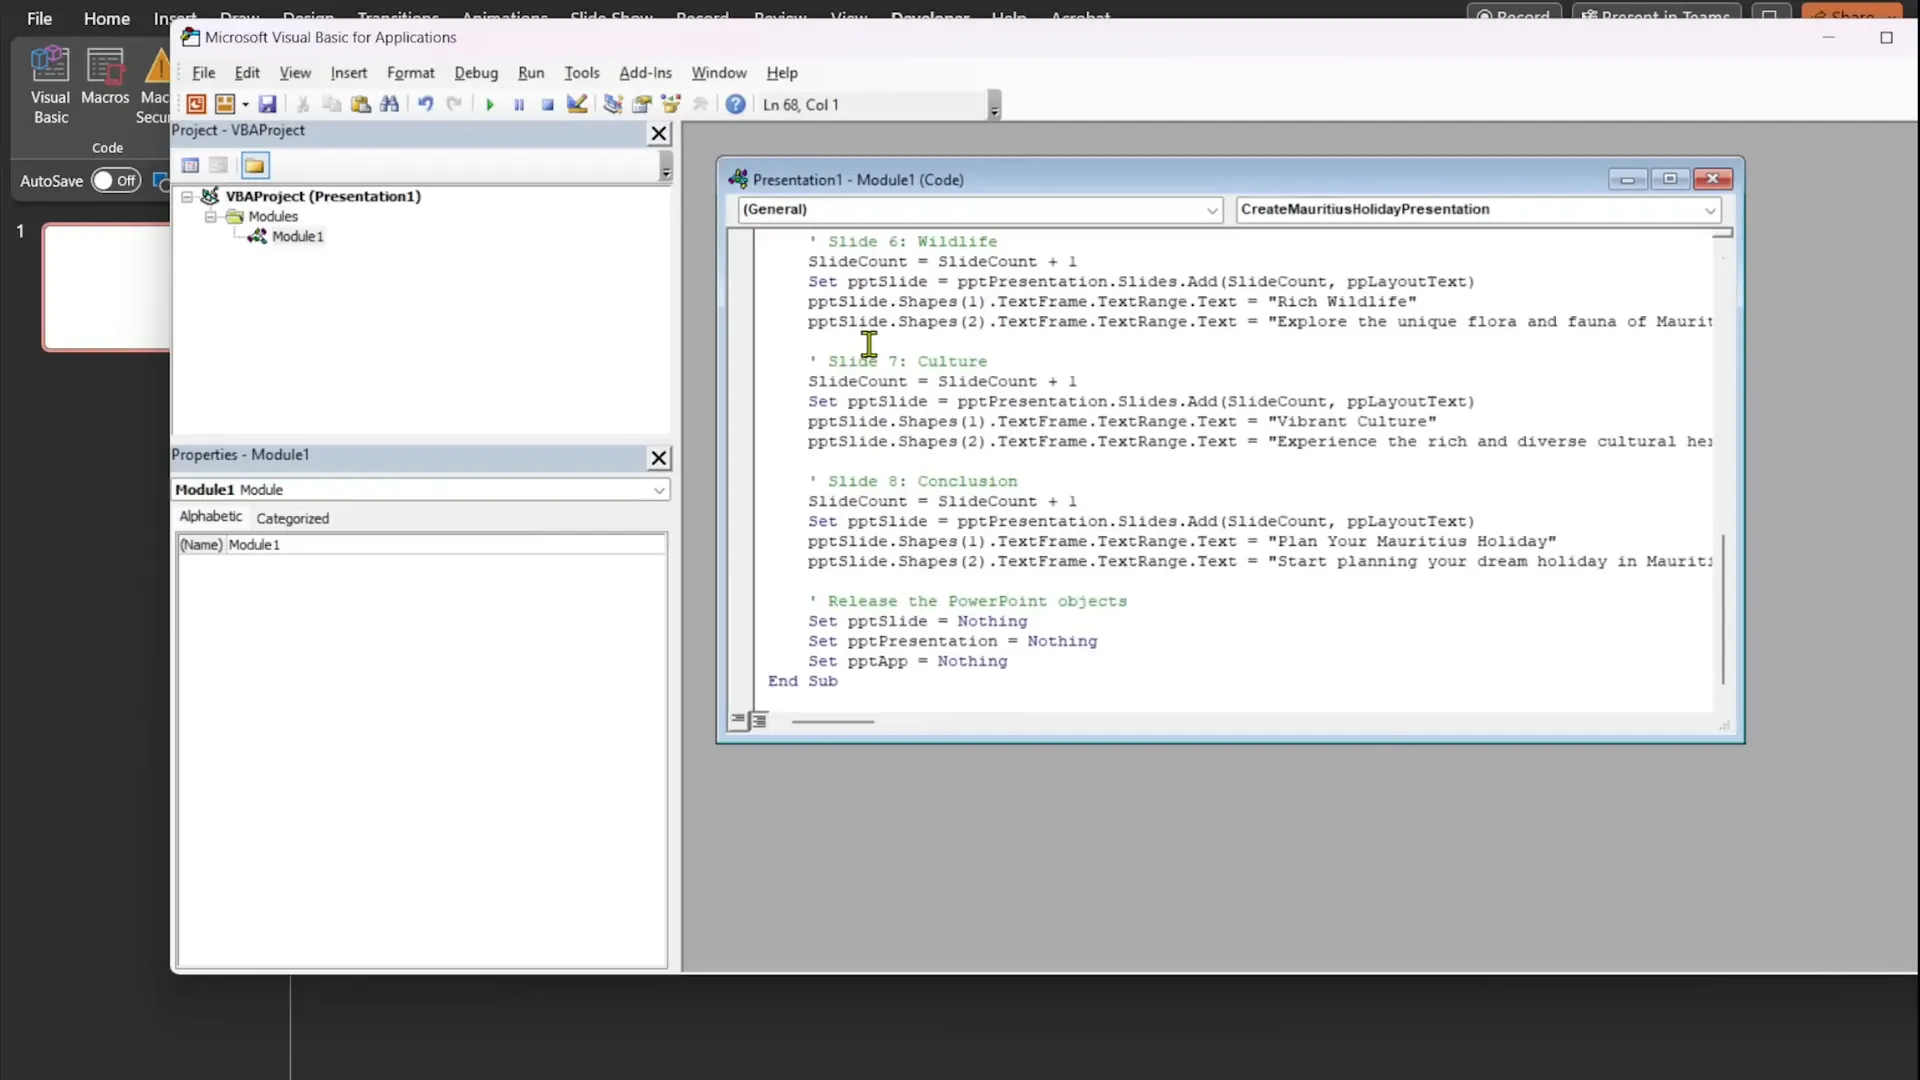
Task: Select VBAProject (Presentation1) tree item
Action: click(323, 197)
